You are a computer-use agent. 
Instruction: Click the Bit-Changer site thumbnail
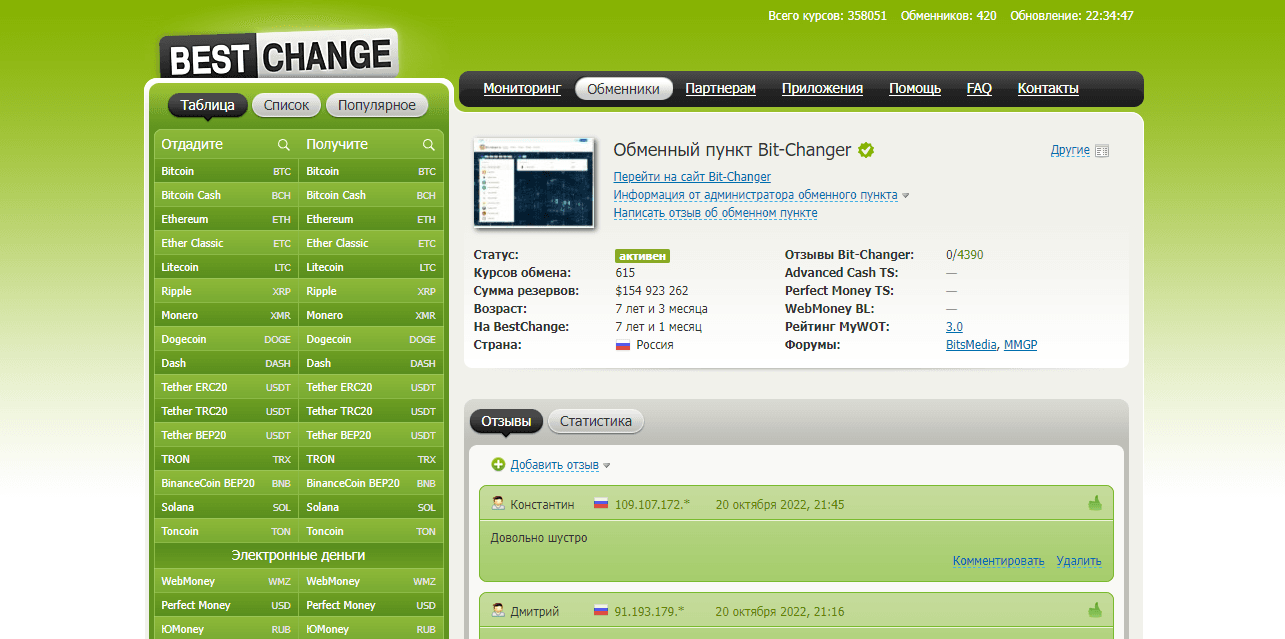click(x=533, y=181)
